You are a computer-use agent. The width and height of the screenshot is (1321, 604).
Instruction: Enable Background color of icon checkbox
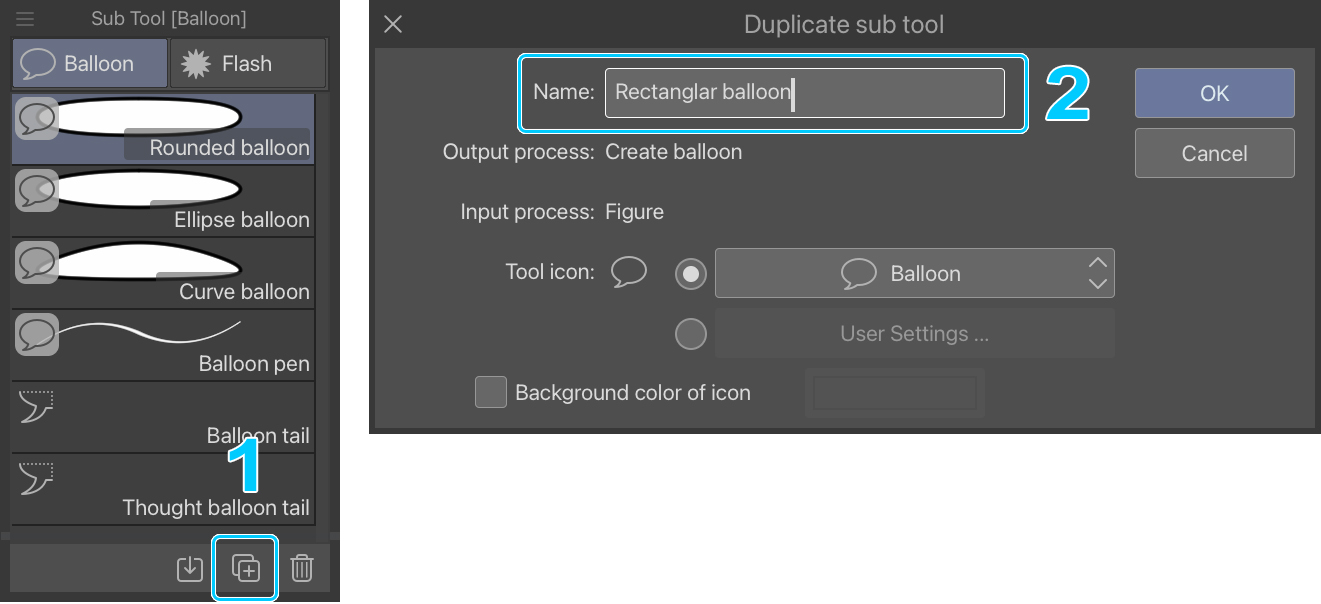491,392
